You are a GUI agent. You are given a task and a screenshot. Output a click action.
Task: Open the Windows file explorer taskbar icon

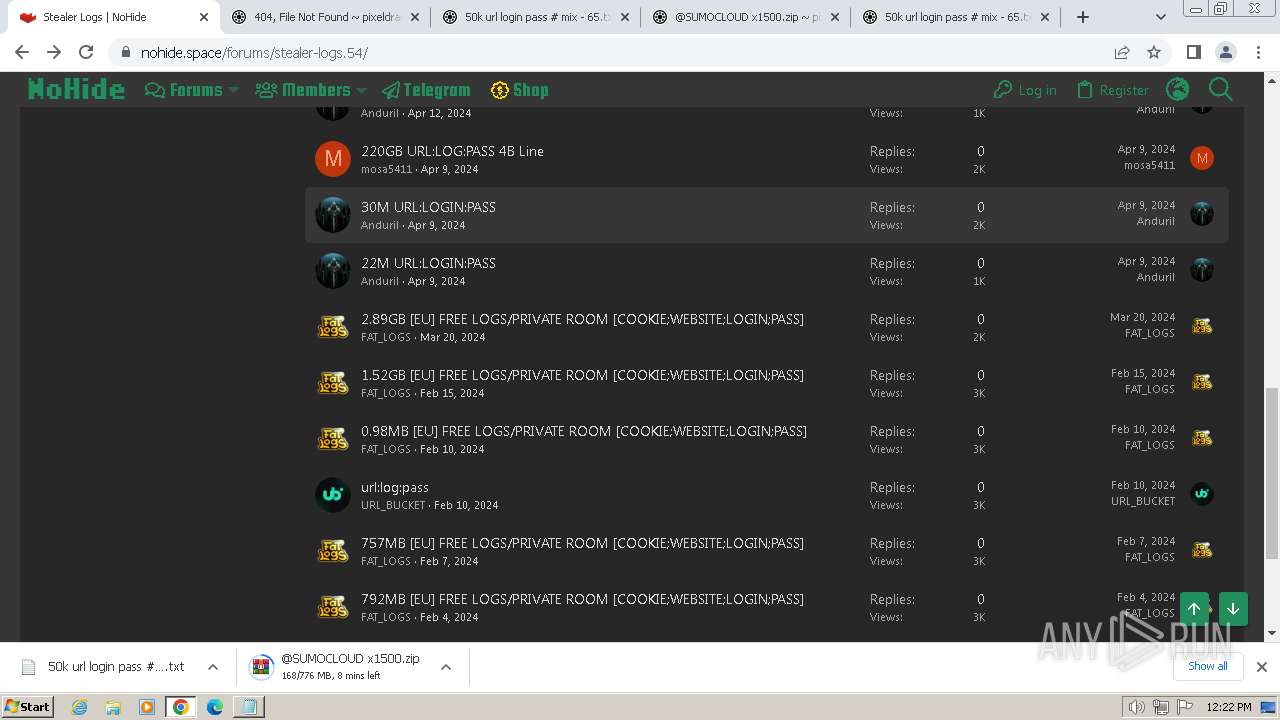(113, 707)
